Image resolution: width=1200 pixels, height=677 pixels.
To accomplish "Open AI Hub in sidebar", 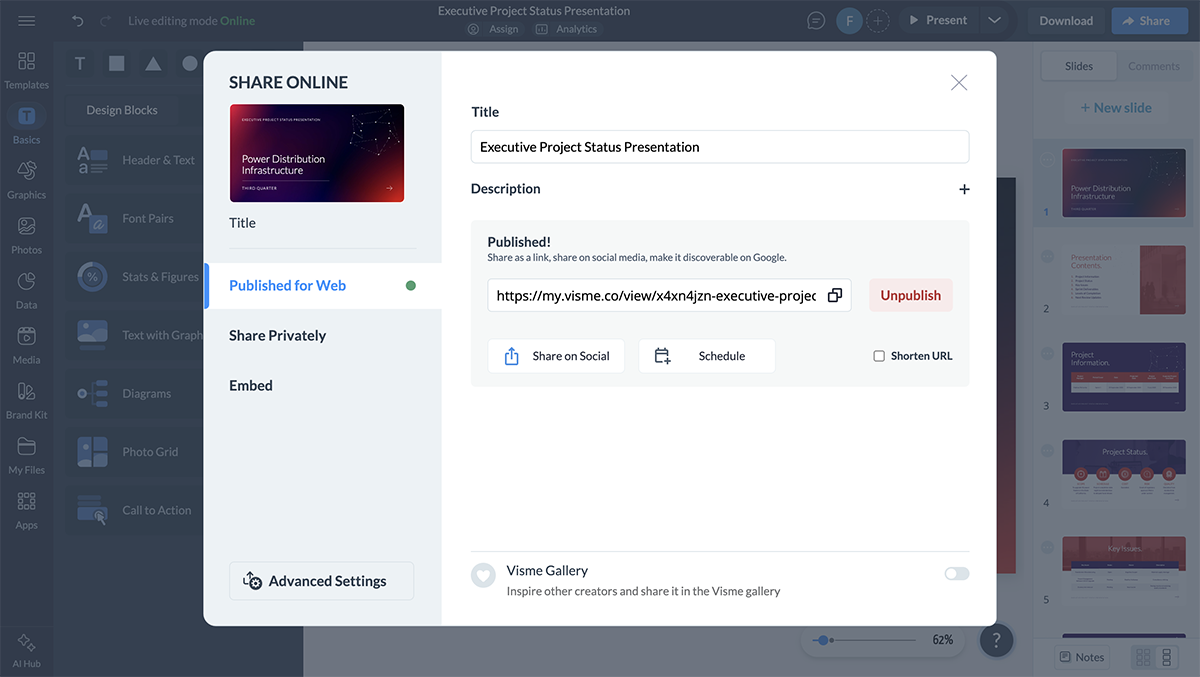I will tap(27, 649).
